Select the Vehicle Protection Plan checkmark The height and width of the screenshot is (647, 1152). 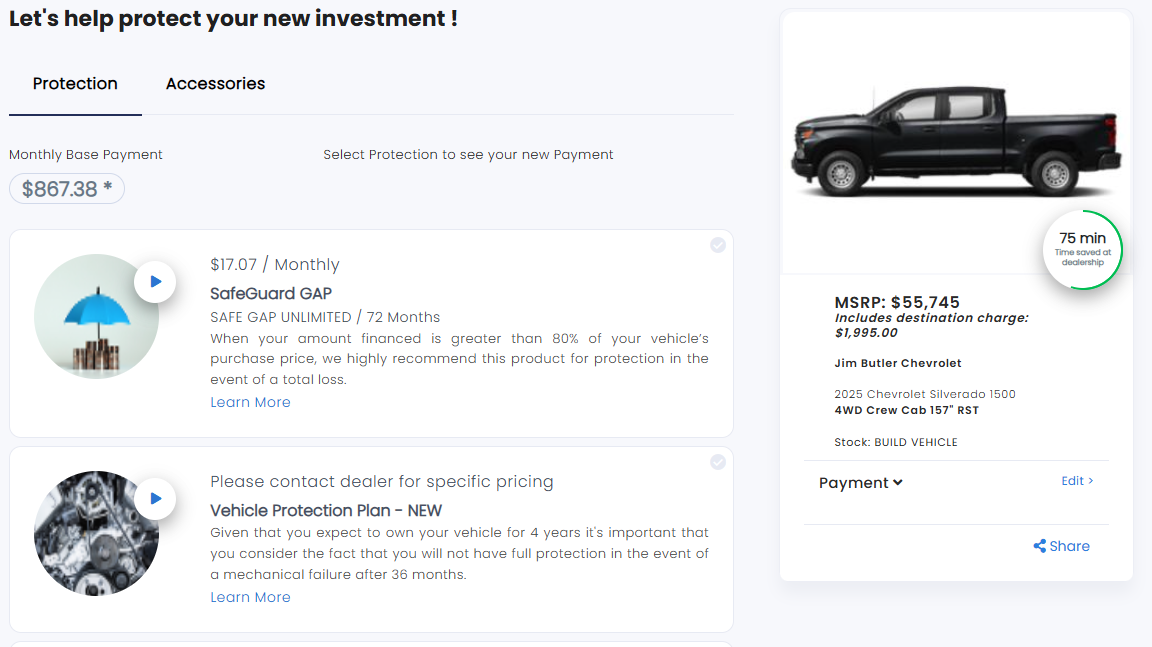click(718, 462)
